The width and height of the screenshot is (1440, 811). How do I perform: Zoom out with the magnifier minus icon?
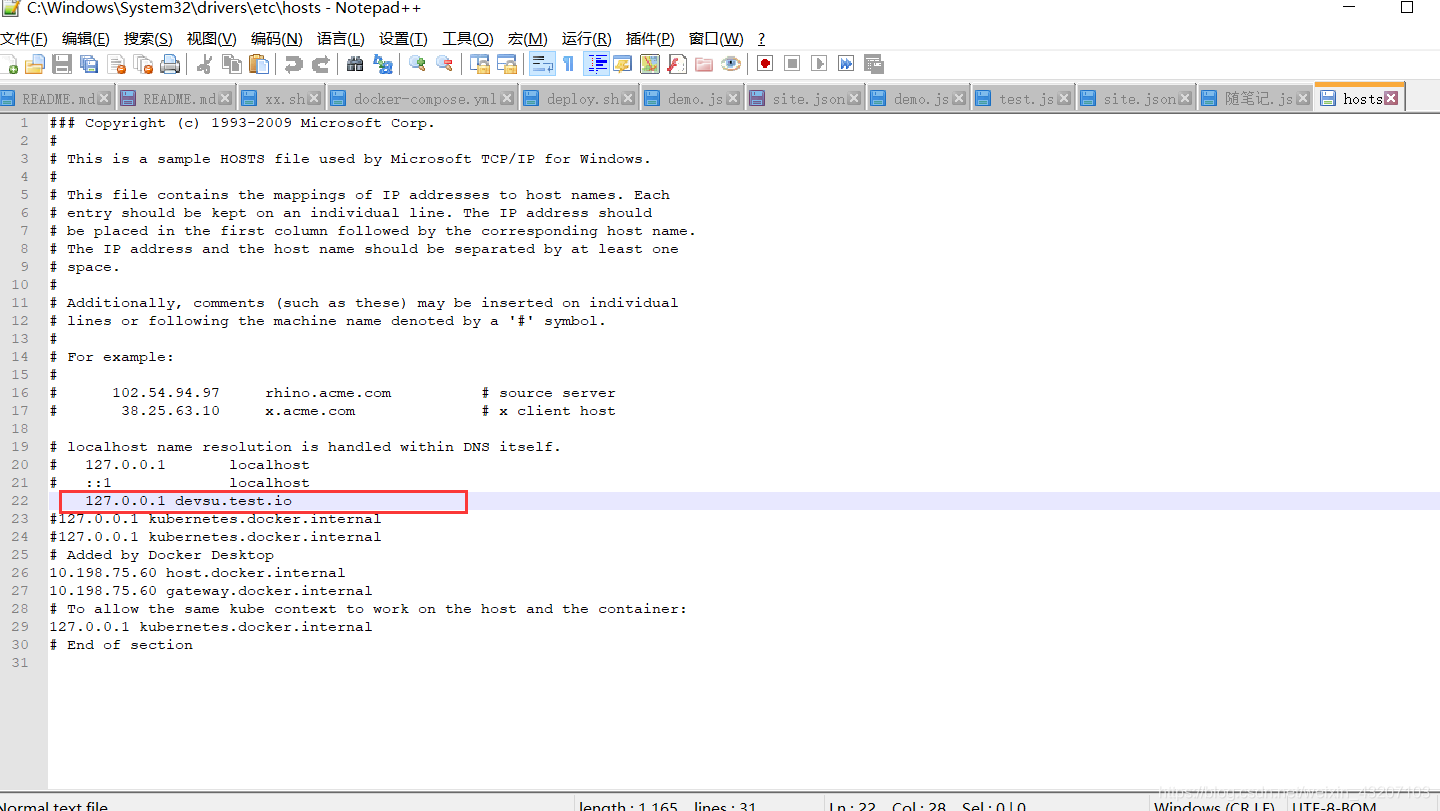(444, 64)
